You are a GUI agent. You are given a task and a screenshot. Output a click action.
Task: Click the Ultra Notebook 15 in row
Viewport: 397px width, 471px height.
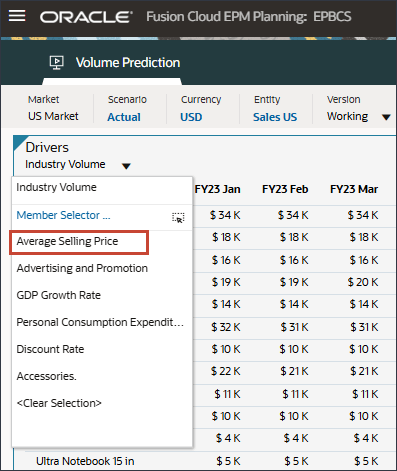(85, 461)
